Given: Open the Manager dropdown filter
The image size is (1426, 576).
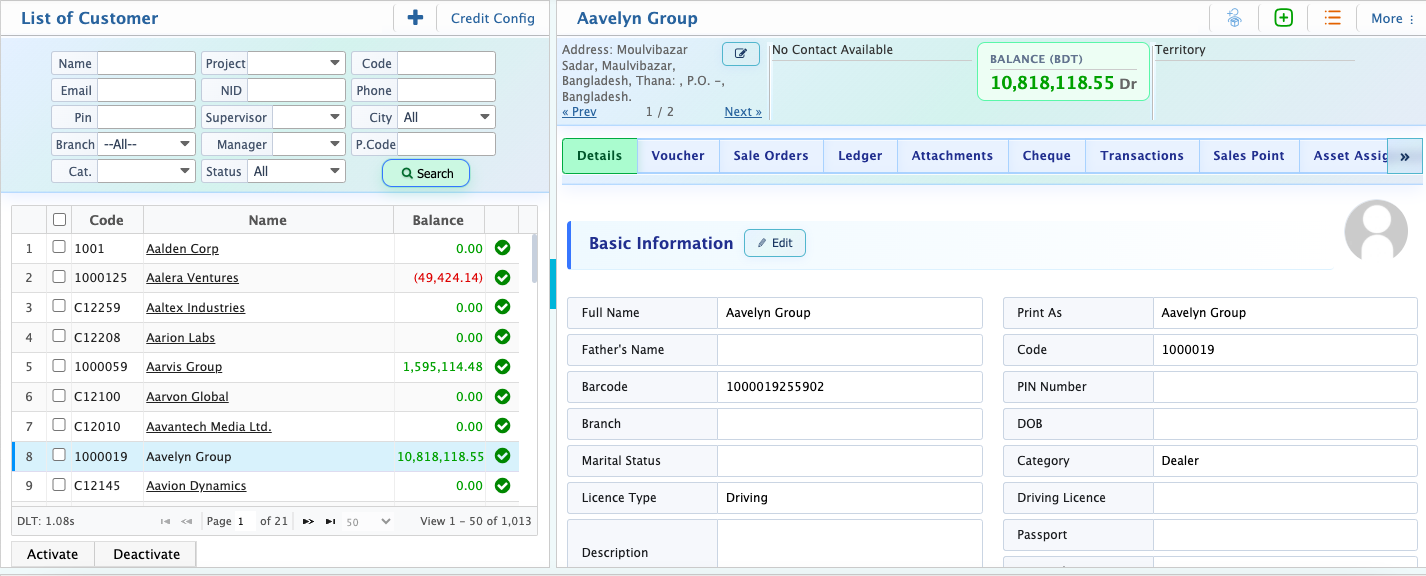Looking at the screenshot, I should 309,144.
